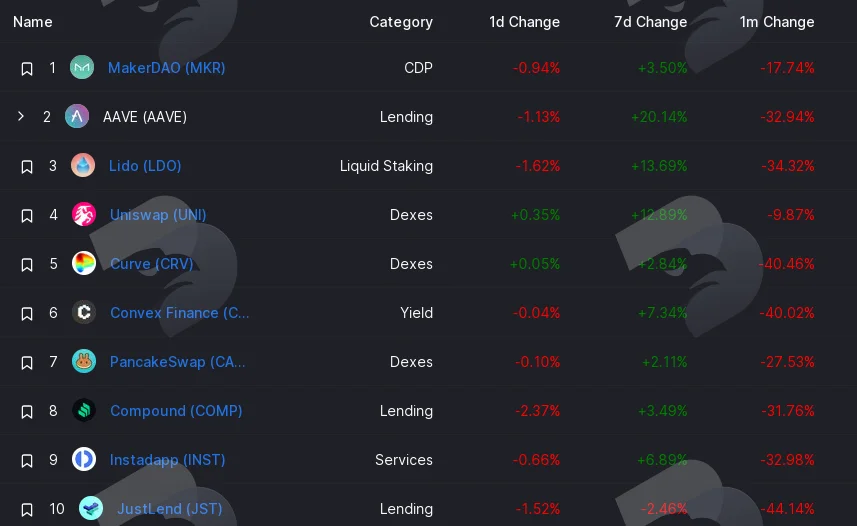Click the Compound green logo icon
This screenshot has height=526, width=857.
84,410
